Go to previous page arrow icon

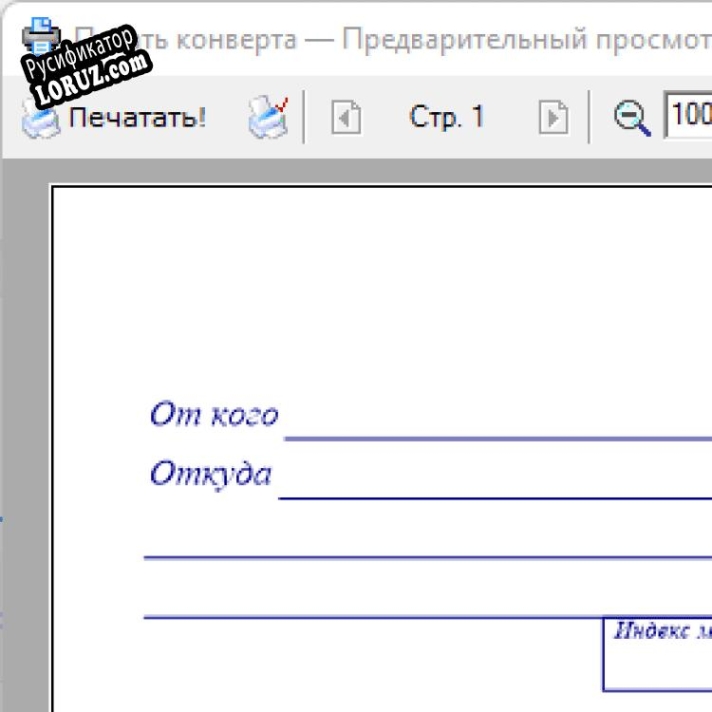tap(346, 118)
